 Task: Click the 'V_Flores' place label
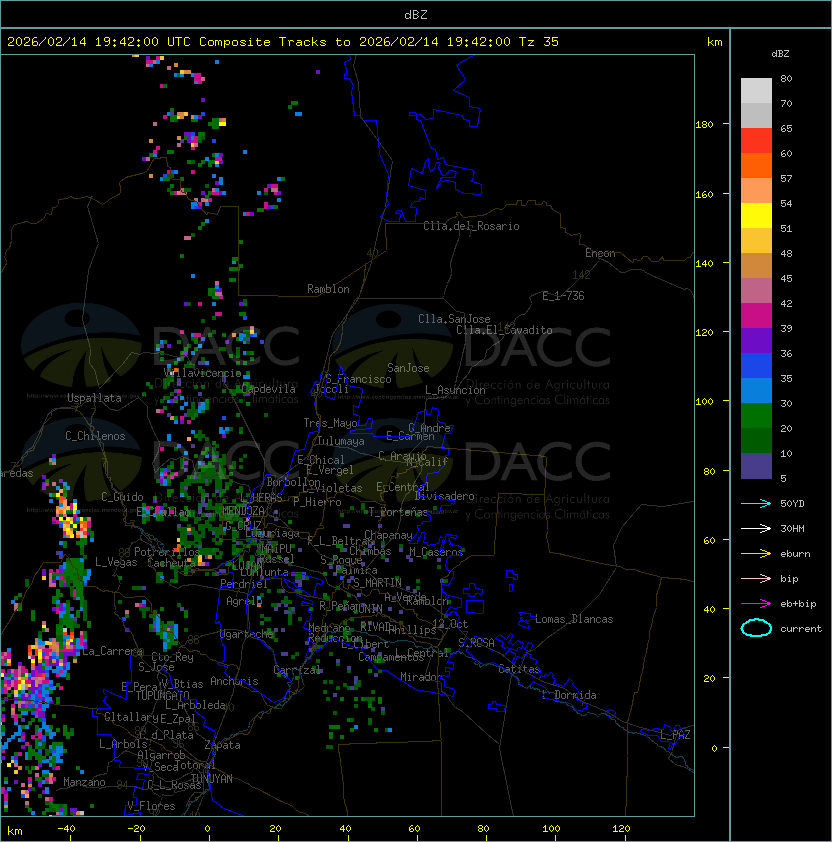click(x=151, y=806)
